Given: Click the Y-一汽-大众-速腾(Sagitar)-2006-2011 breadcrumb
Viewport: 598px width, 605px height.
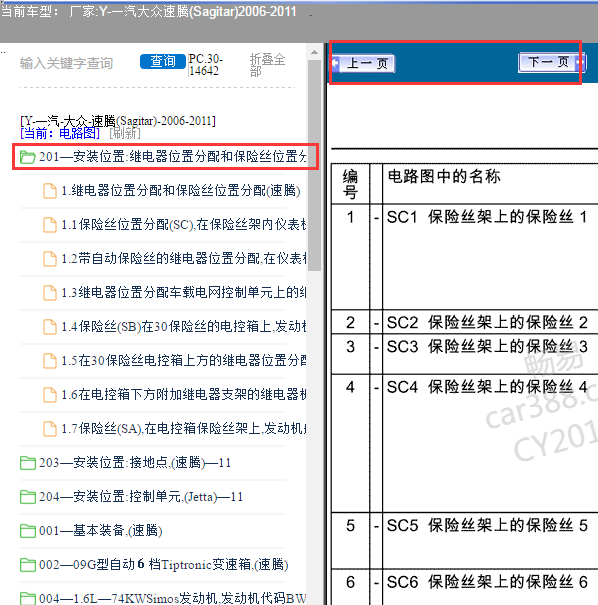Looking at the screenshot, I should (118, 121).
